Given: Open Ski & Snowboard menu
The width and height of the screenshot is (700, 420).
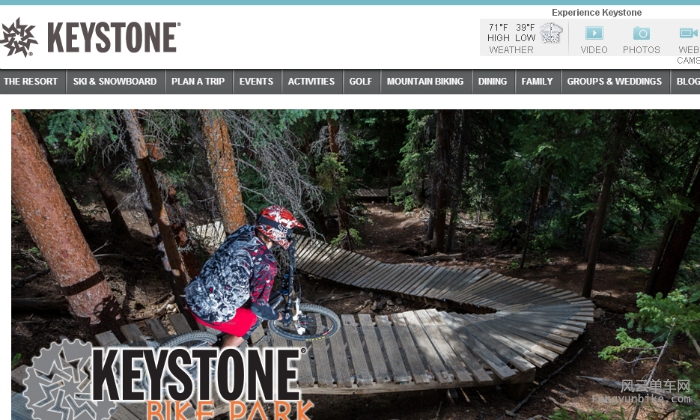Looking at the screenshot, I should (115, 82).
